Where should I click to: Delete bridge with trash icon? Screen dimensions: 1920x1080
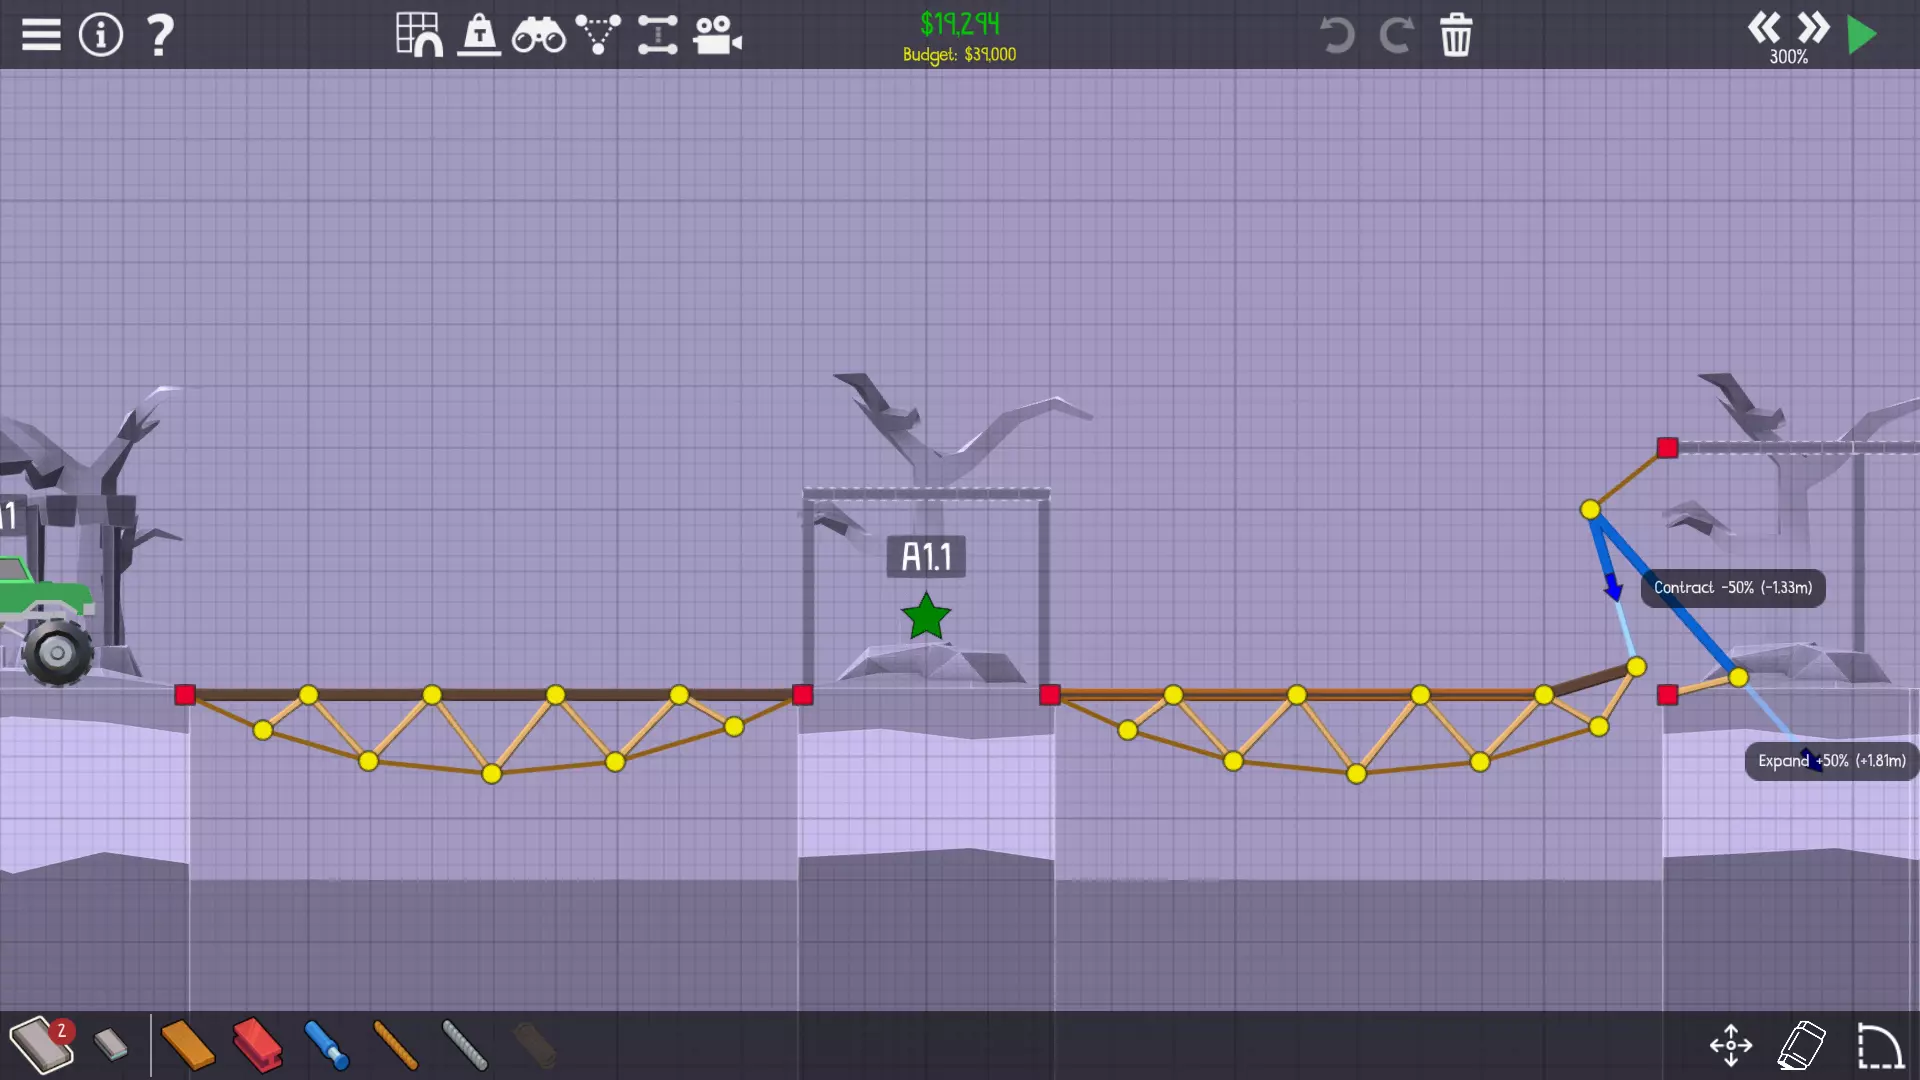(1456, 35)
